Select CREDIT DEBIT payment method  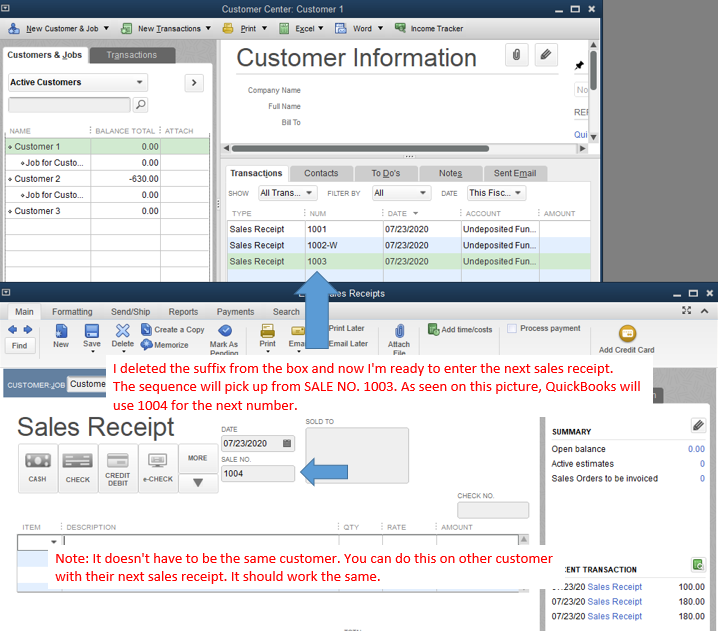coord(118,468)
